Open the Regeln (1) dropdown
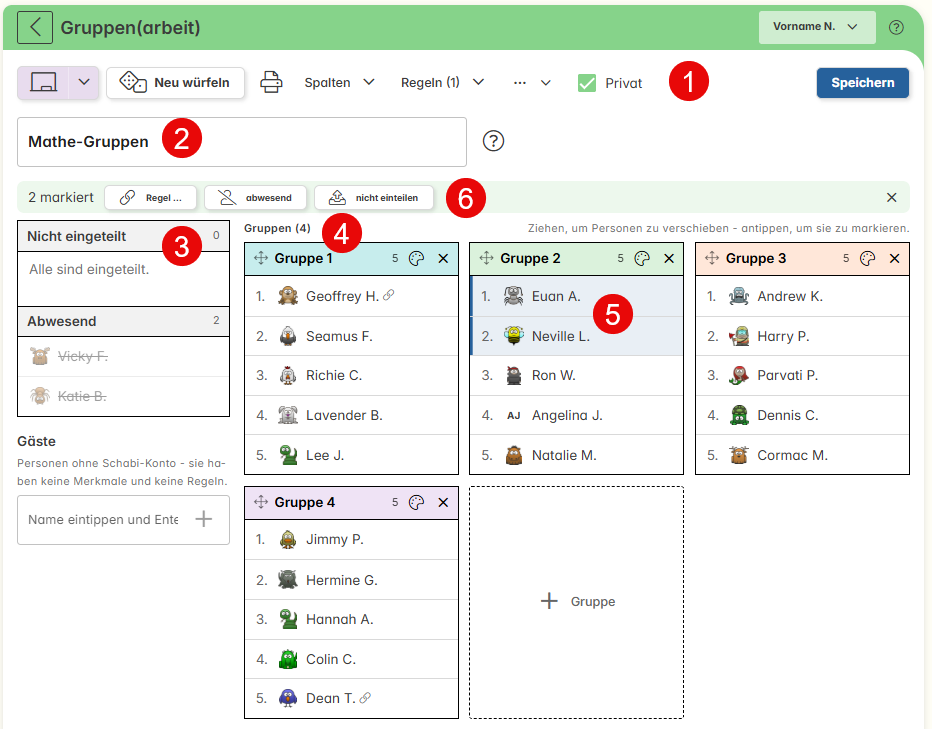Screen dimensions: 932x729 (442, 83)
